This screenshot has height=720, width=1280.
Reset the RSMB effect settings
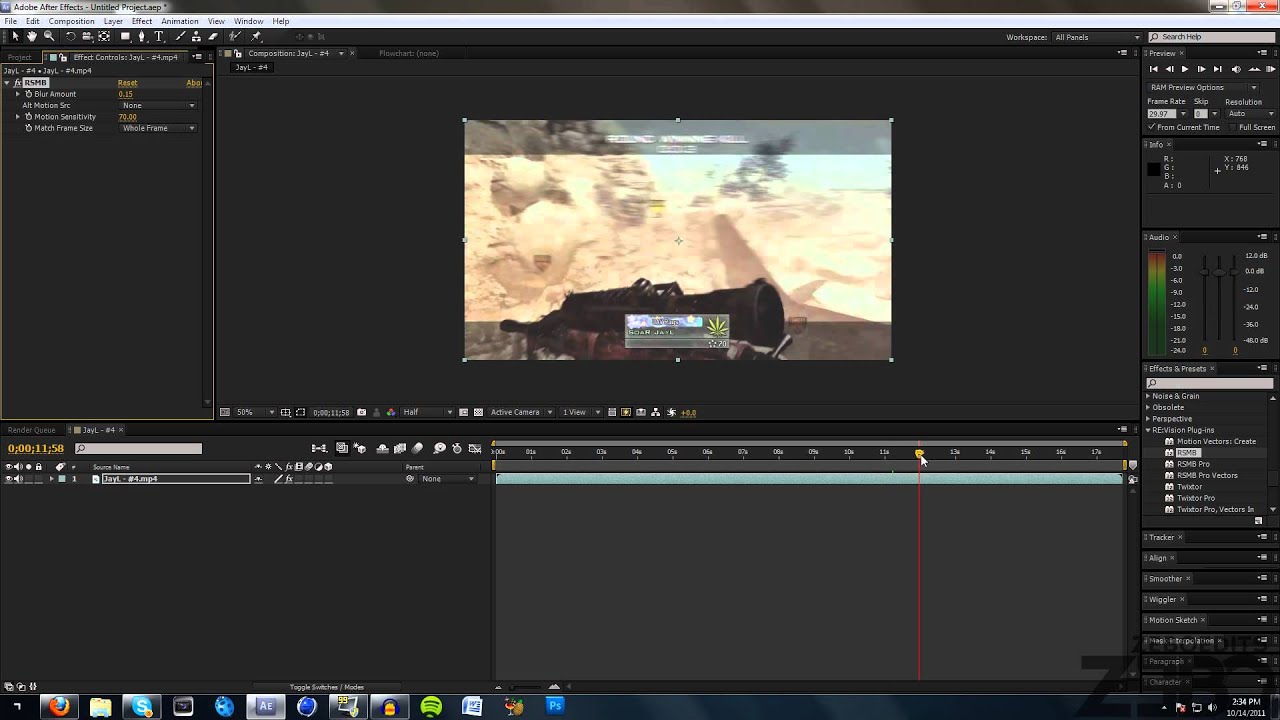coord(127,83)
